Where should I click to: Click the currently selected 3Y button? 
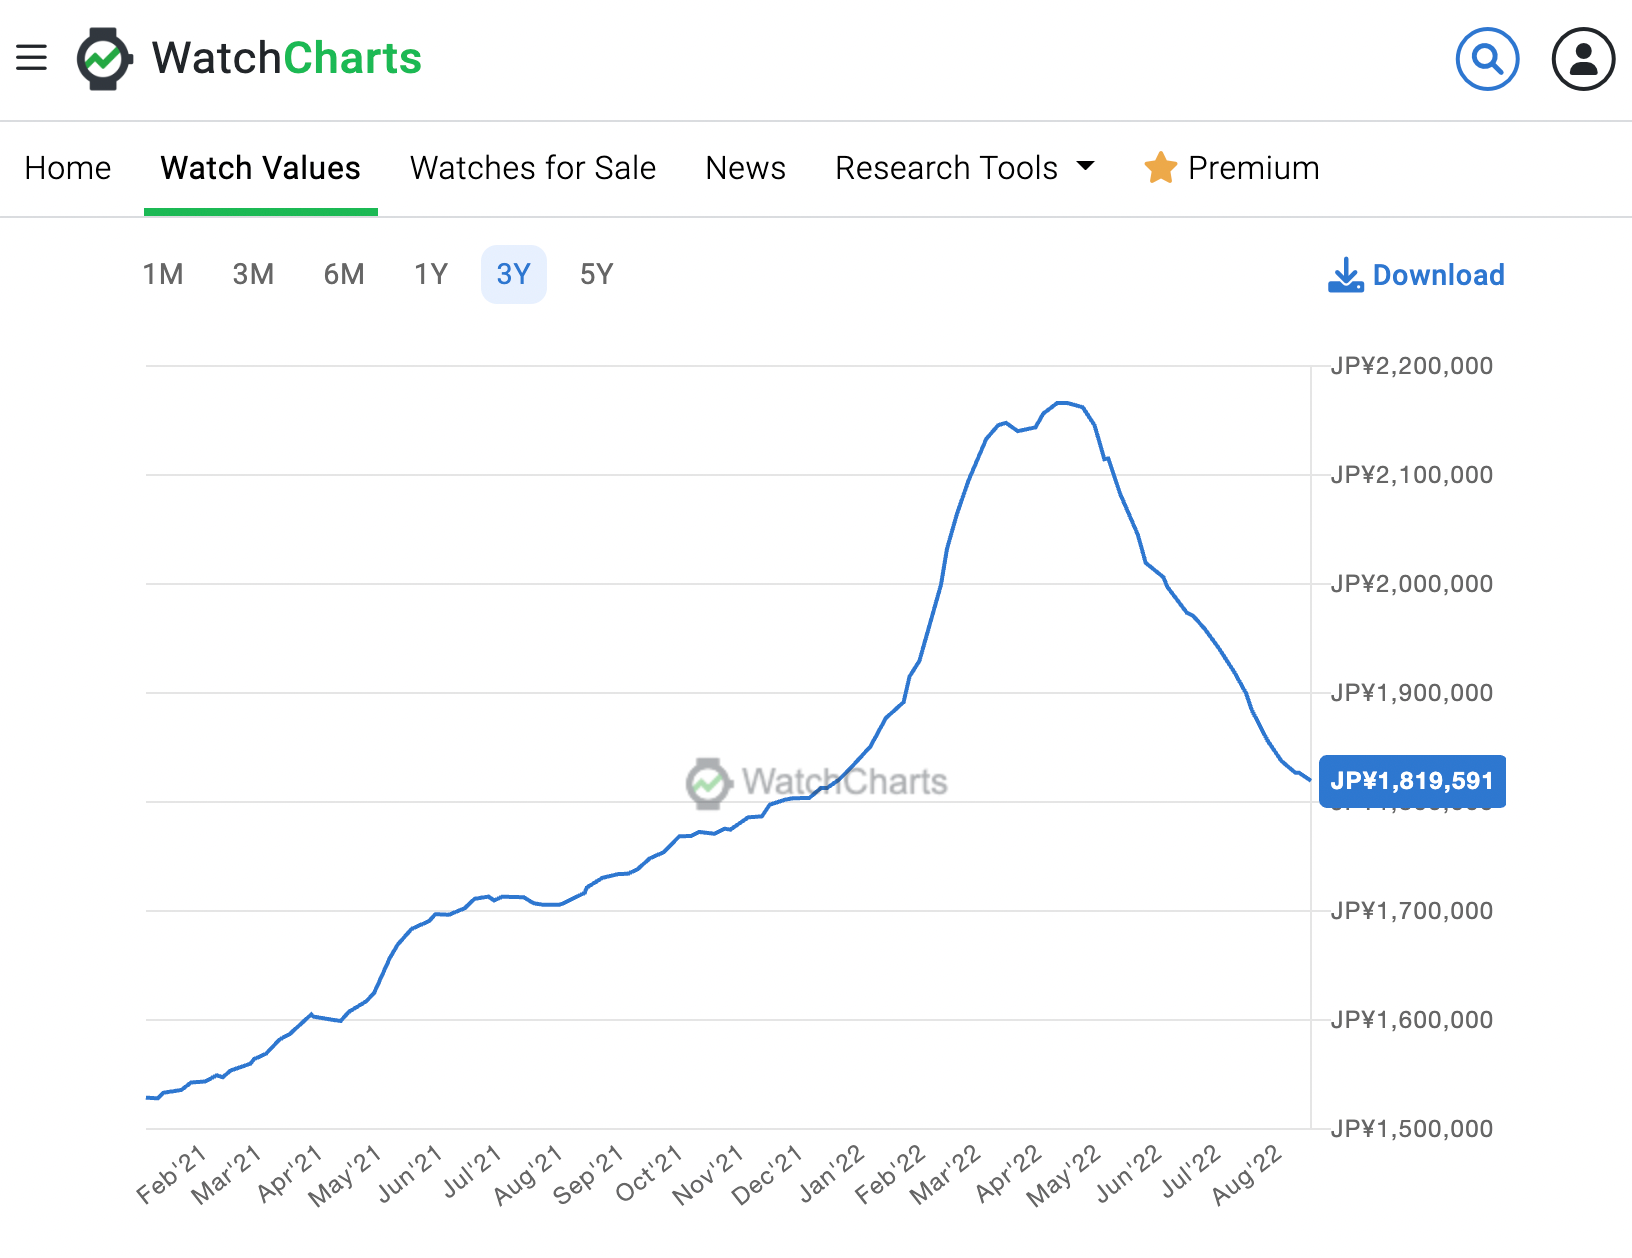coord(513,273)
